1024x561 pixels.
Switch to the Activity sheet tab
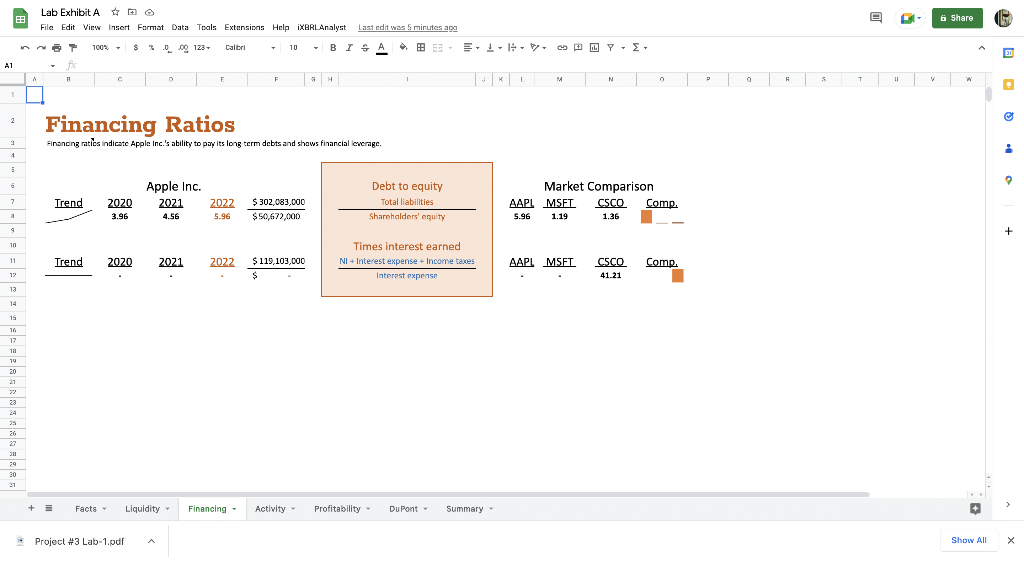[275, 509]
